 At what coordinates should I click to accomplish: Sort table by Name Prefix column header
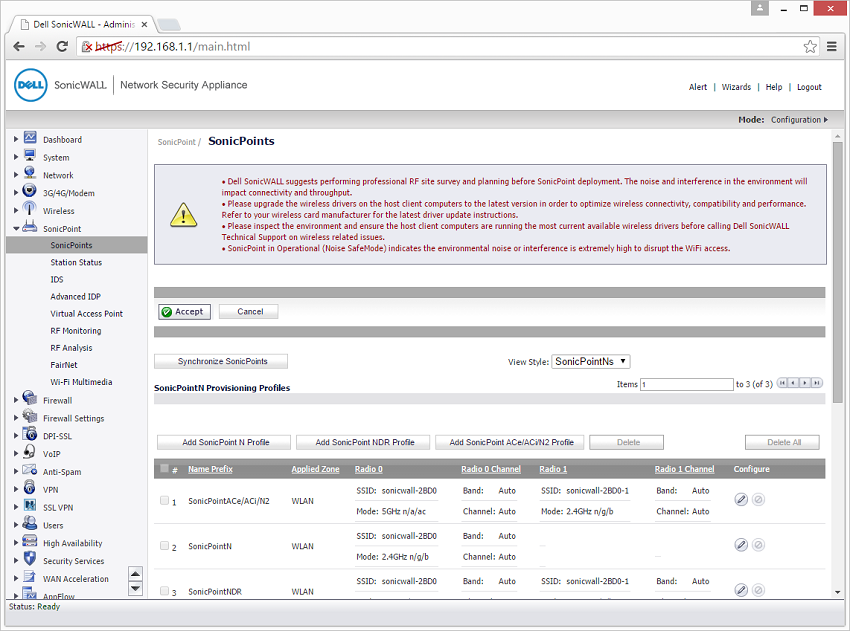210,469
